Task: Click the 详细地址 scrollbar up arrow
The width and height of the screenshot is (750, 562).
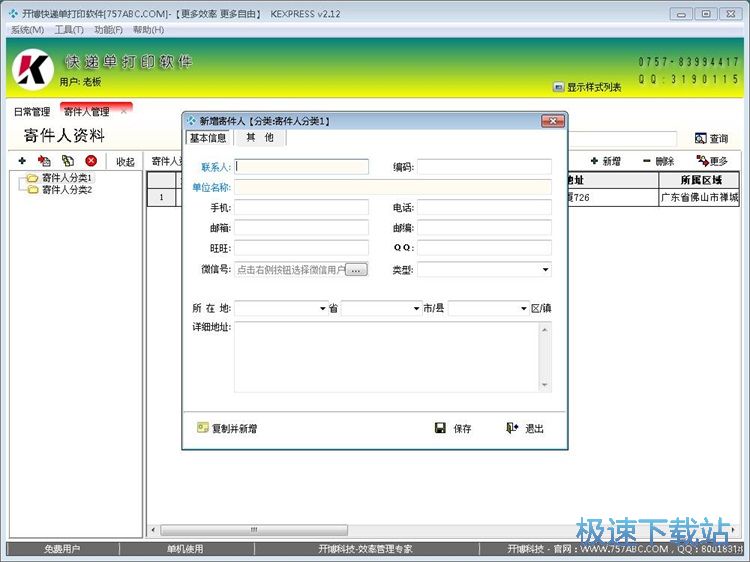Action: click(545, 329)
